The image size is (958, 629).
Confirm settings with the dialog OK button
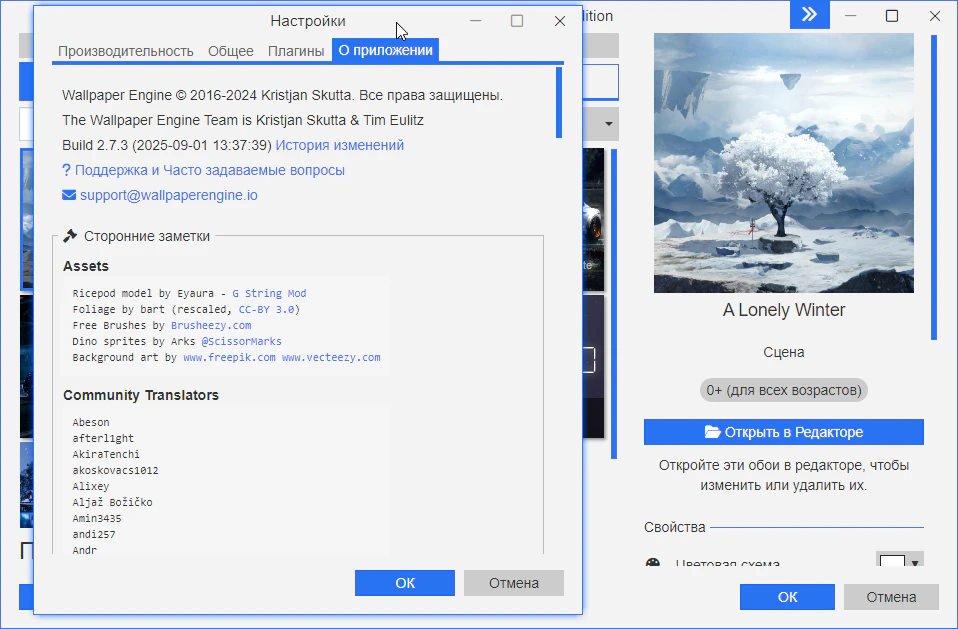404,583
